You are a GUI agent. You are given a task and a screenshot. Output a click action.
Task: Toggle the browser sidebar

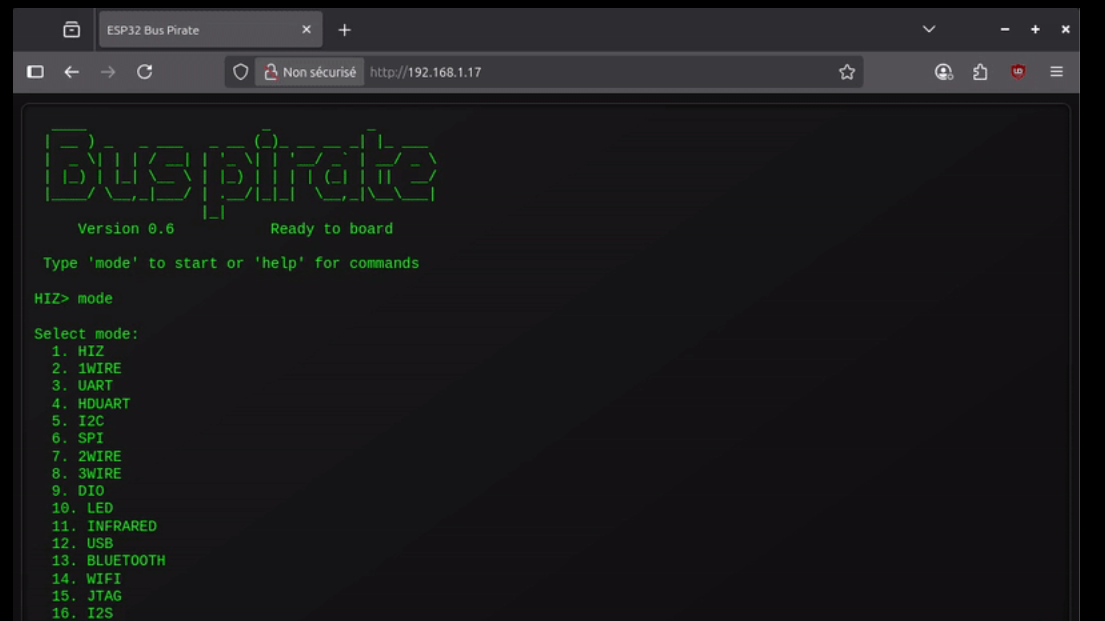[x=35, y=72]
